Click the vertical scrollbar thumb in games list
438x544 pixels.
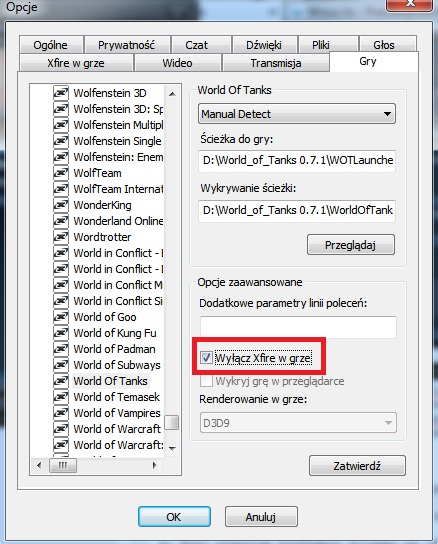tap(172, 423)
